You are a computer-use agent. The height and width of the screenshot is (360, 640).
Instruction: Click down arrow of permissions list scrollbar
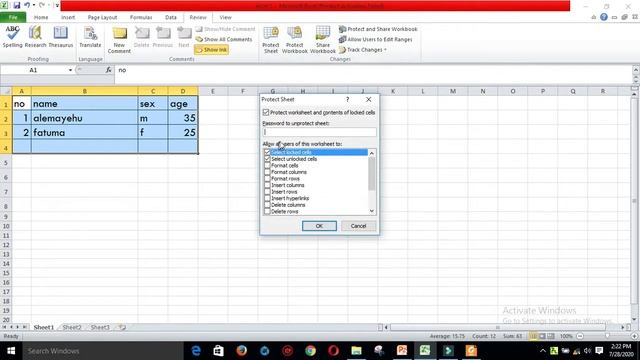371,211
